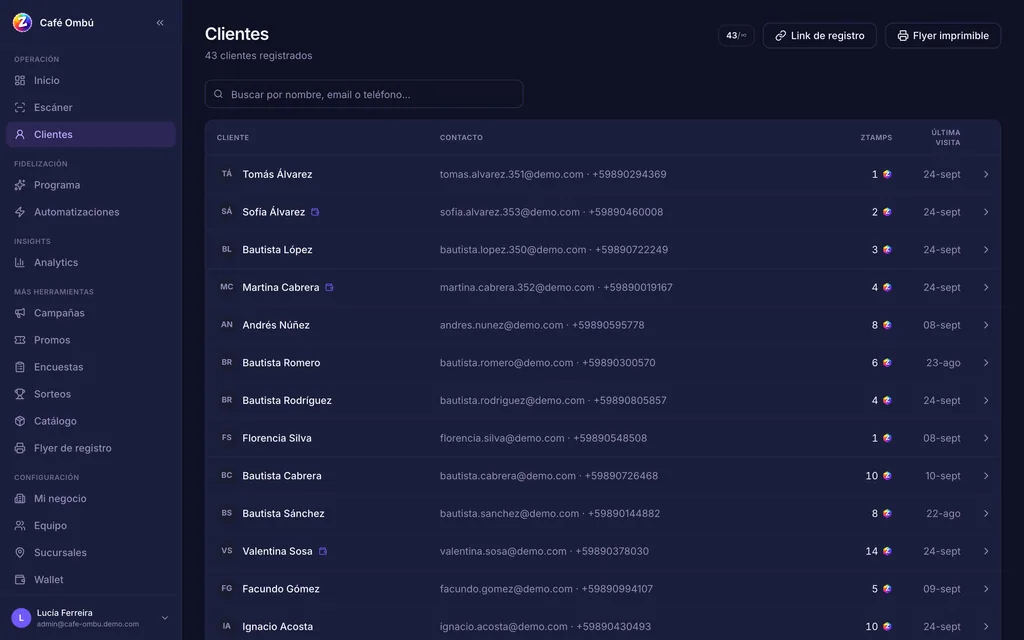Open Mi negocio settings
Image resolution: width=1024 pixels, height=640 pixels.
point(91,498)
